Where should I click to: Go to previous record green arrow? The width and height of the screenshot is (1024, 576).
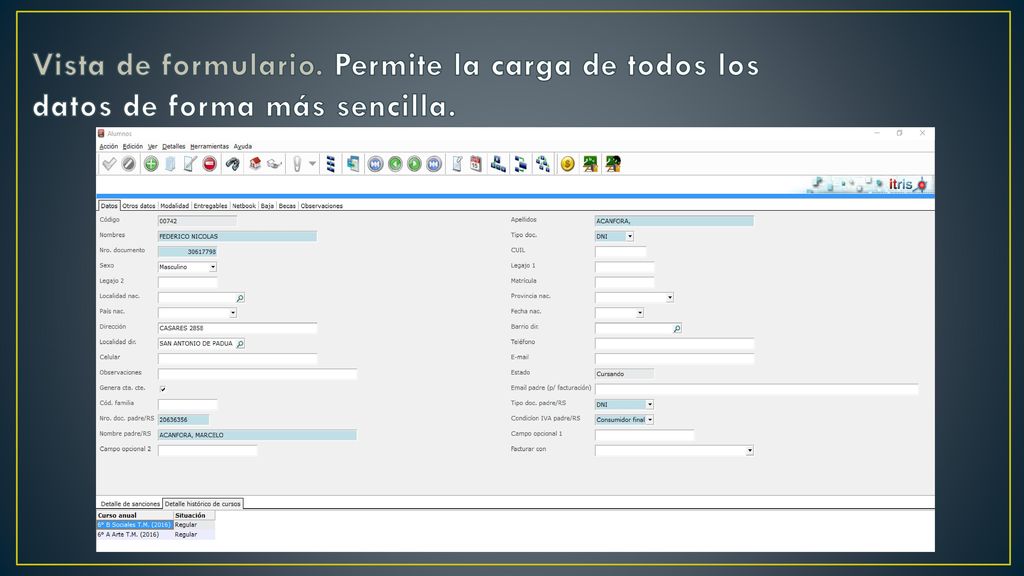395,164
